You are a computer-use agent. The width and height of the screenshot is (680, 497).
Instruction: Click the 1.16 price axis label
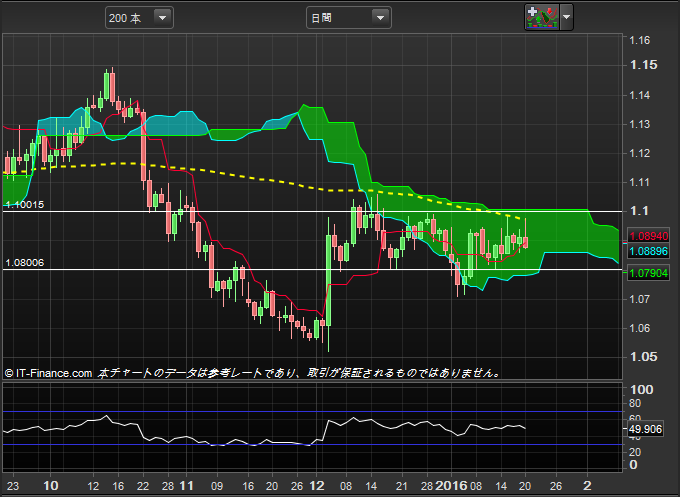click(640, 40)
